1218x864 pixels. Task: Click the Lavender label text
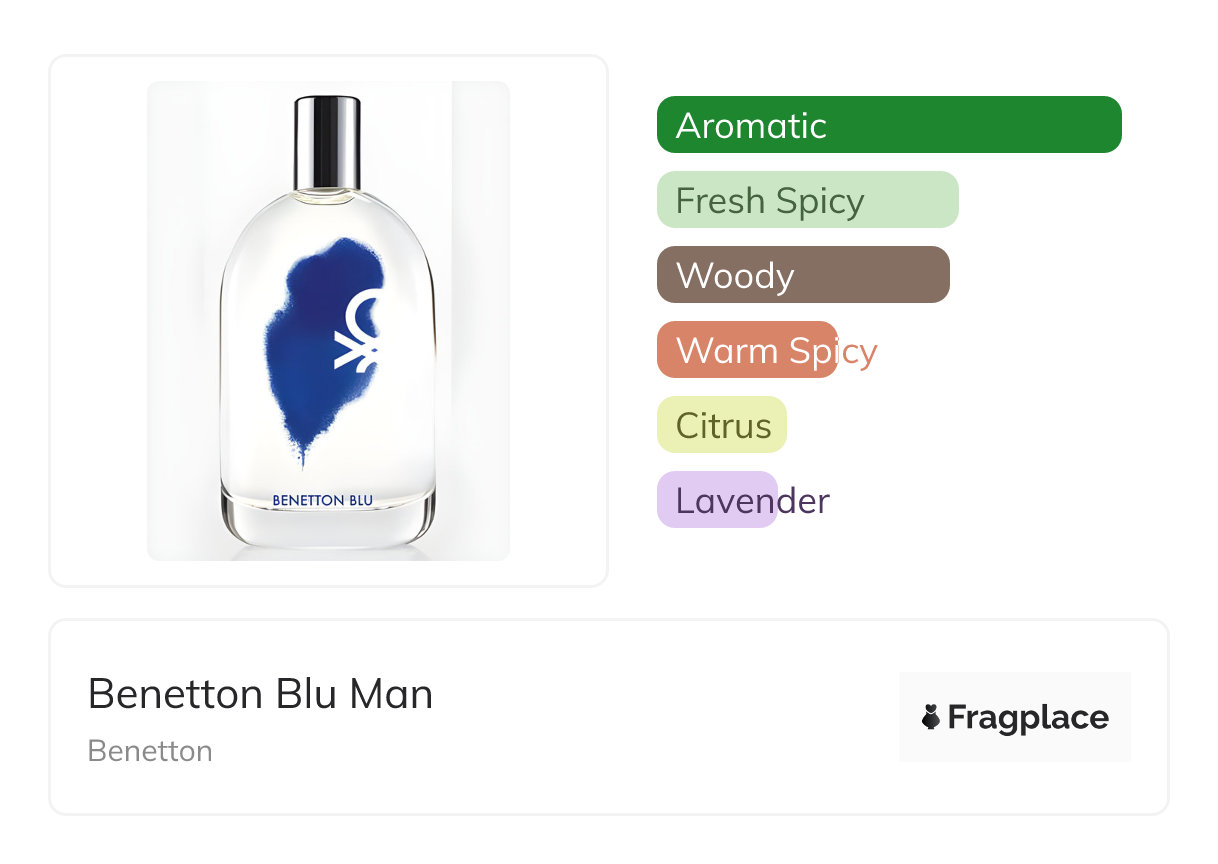(x=752, y=500)
